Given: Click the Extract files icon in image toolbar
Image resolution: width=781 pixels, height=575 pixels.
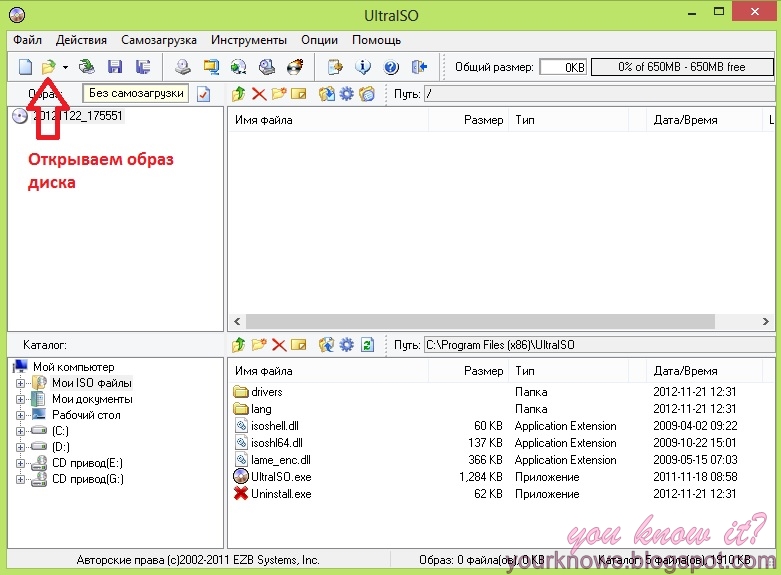Looking at the screenshot, I should (327, 94).
